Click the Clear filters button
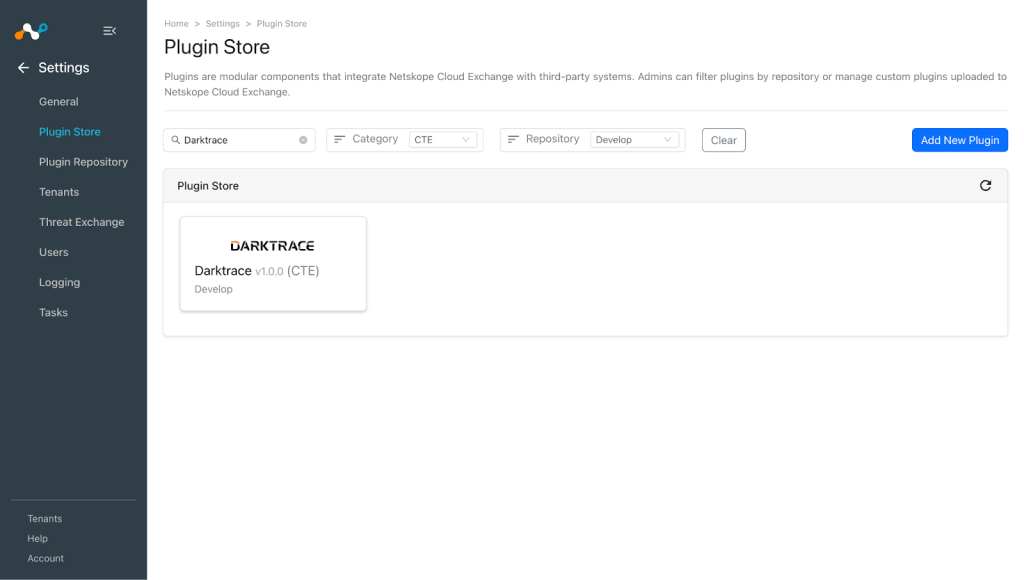This screenshot has height=580, width=1024. [724, 140]
